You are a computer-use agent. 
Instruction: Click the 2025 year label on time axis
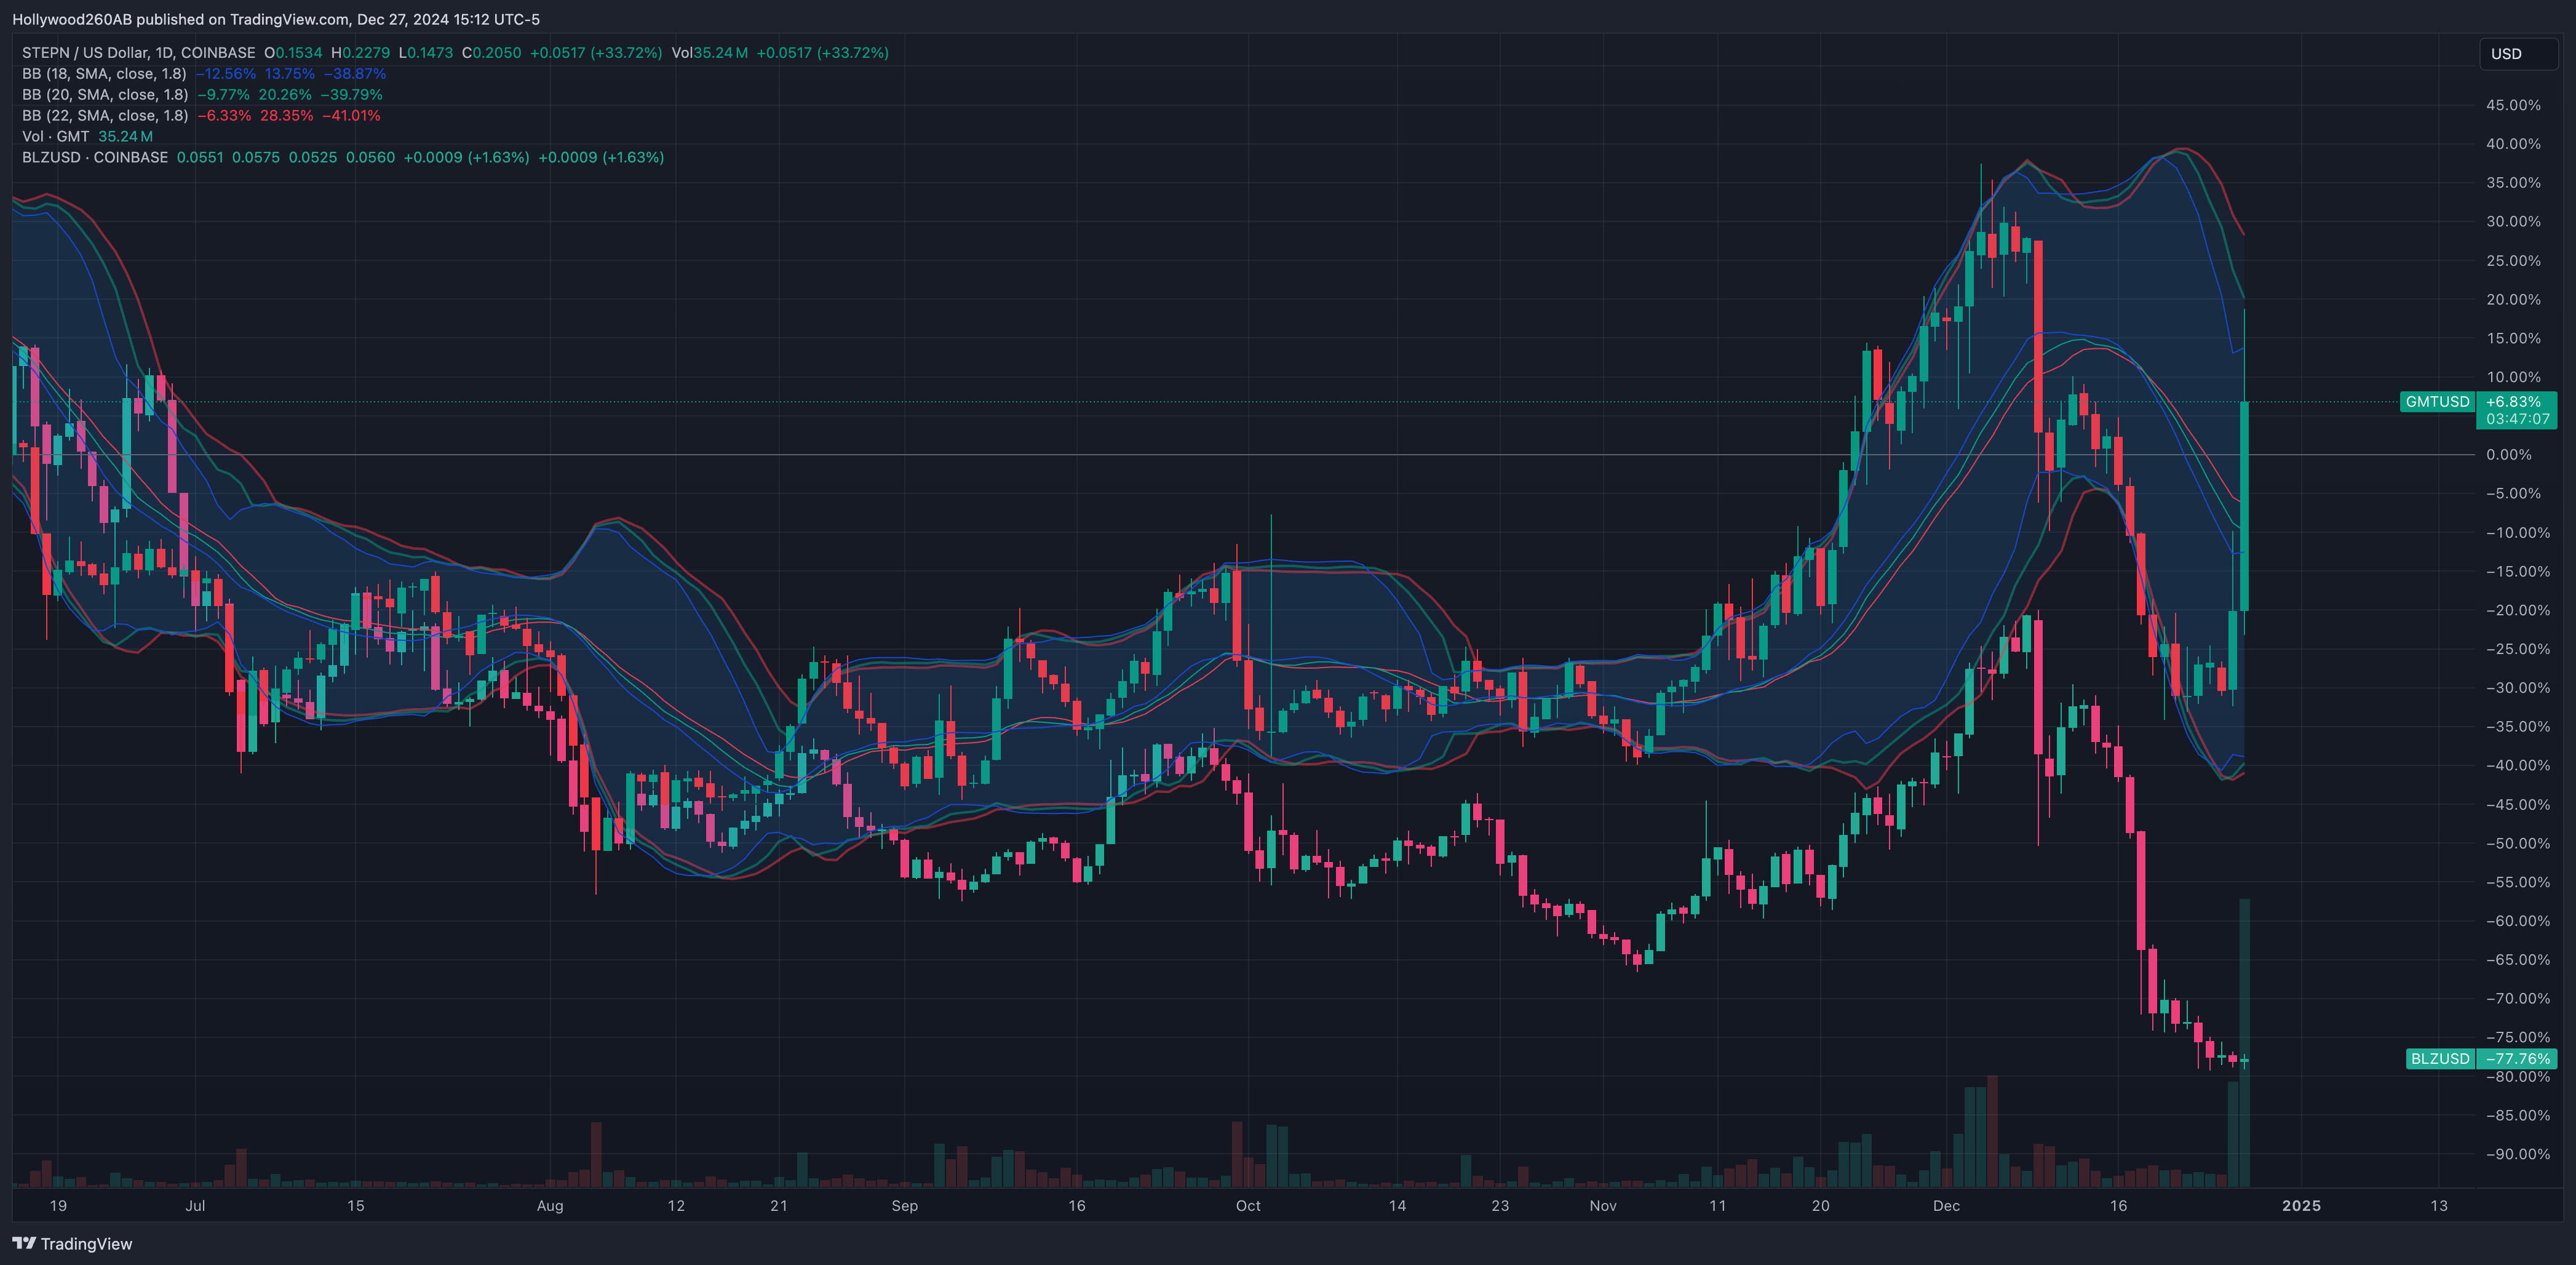(2301, 1206)
